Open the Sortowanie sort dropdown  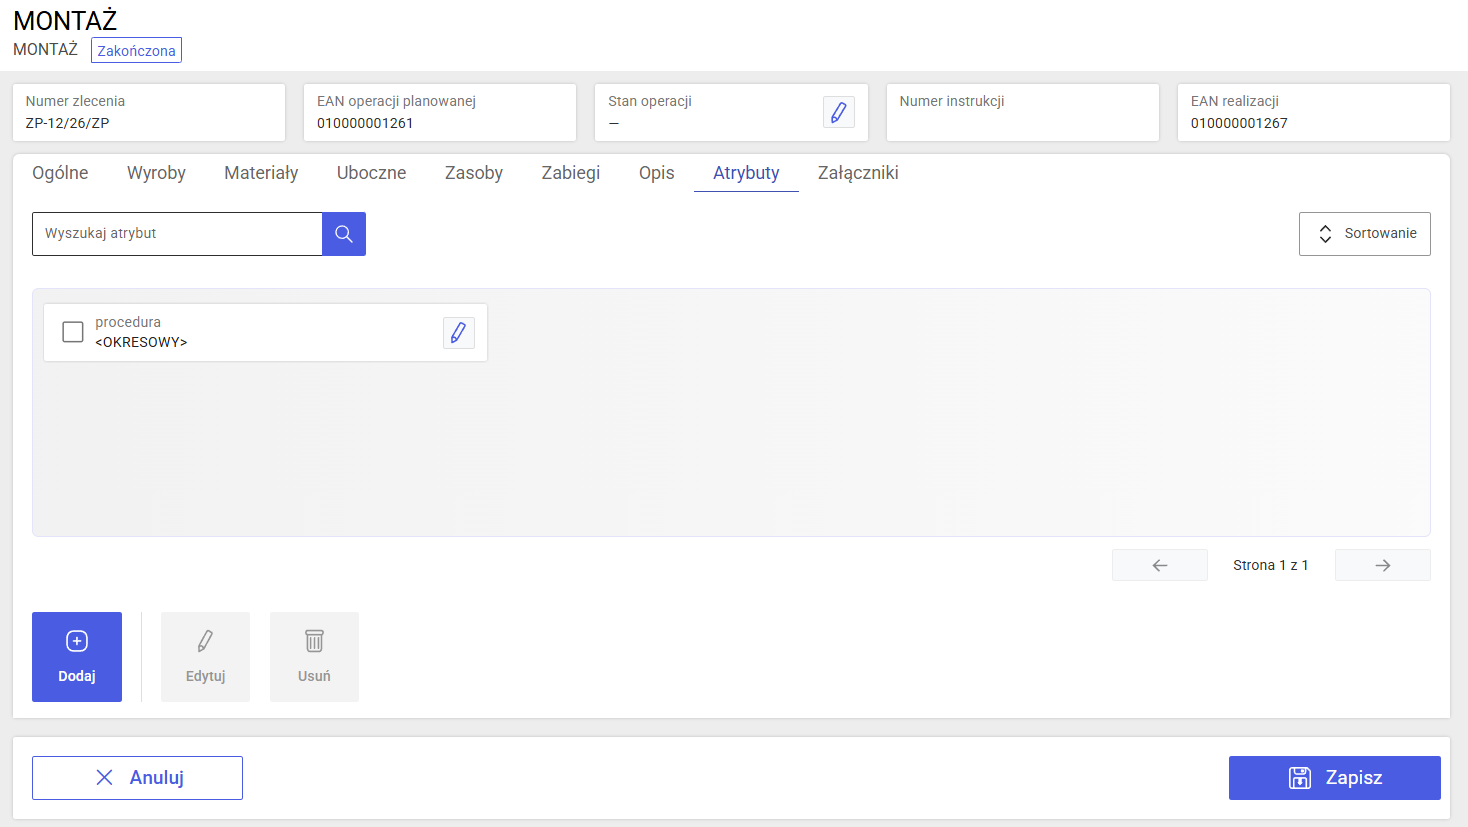[x=1365, y=234]
